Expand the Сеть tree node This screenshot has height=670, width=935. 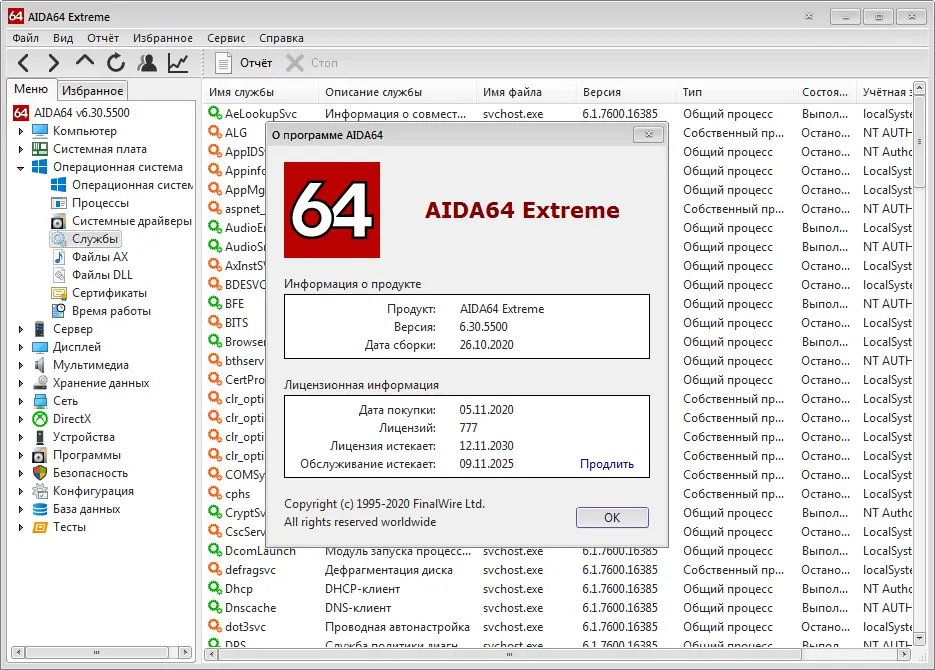pos(21,401)
